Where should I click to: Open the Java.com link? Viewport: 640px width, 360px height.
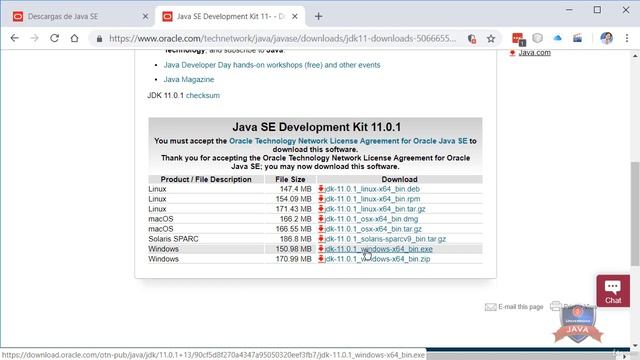coord(534,53)
